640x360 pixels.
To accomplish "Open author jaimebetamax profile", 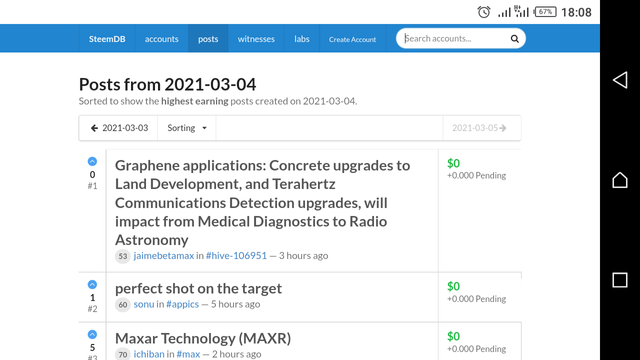I will pos(164,256).
